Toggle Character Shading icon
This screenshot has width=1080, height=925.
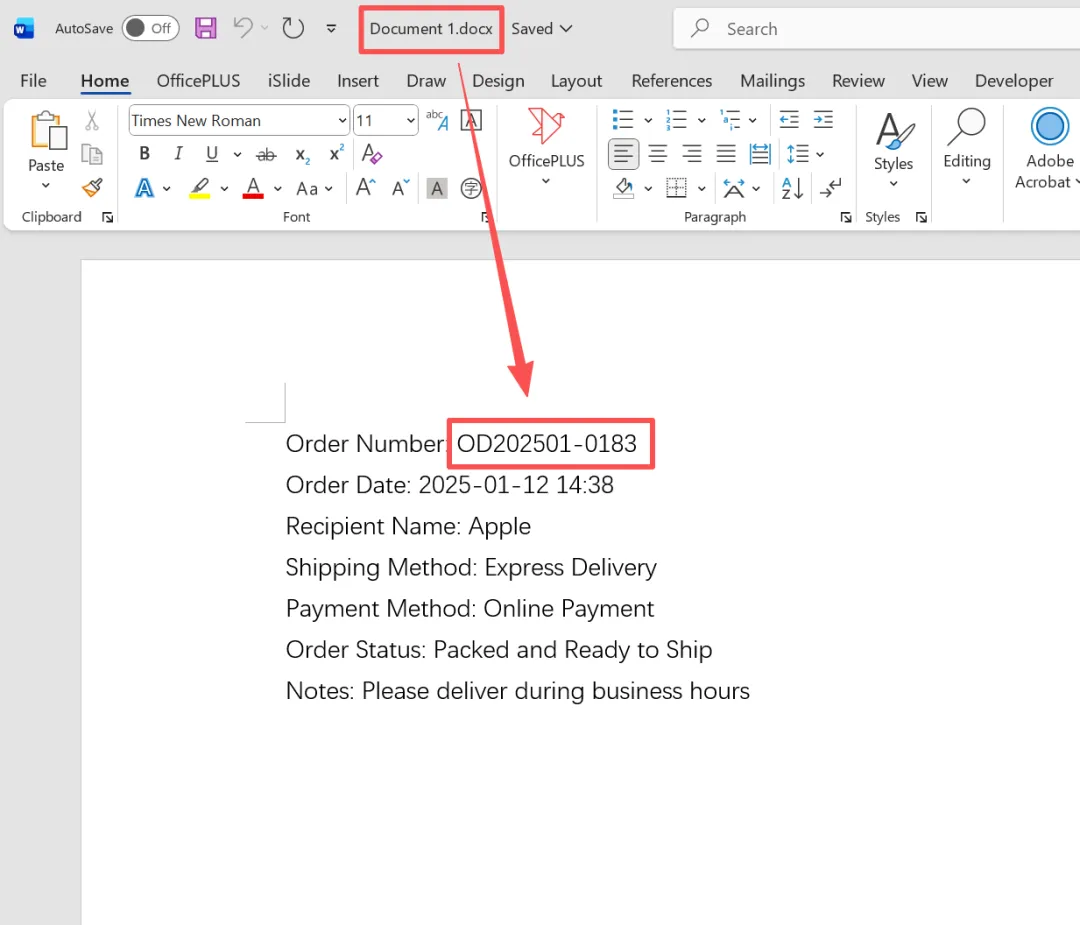(x=437, y=189)
